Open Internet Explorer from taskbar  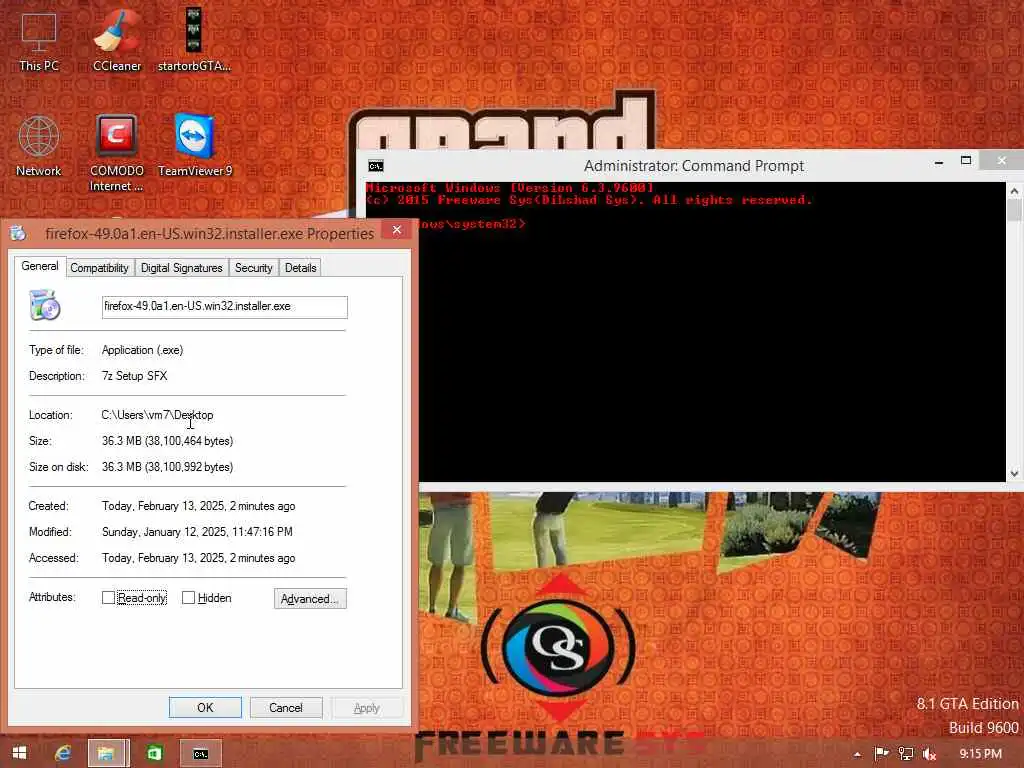(63, 753)
